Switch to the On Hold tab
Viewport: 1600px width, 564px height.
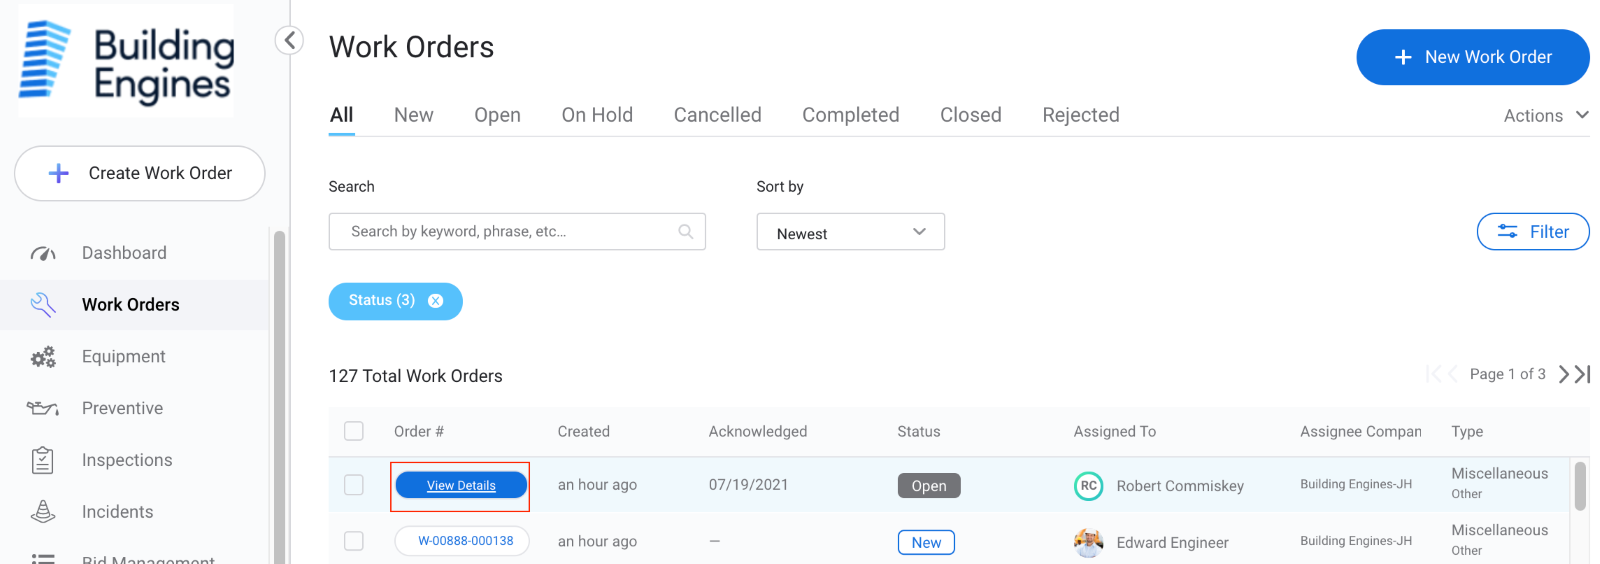click(597, 115)
